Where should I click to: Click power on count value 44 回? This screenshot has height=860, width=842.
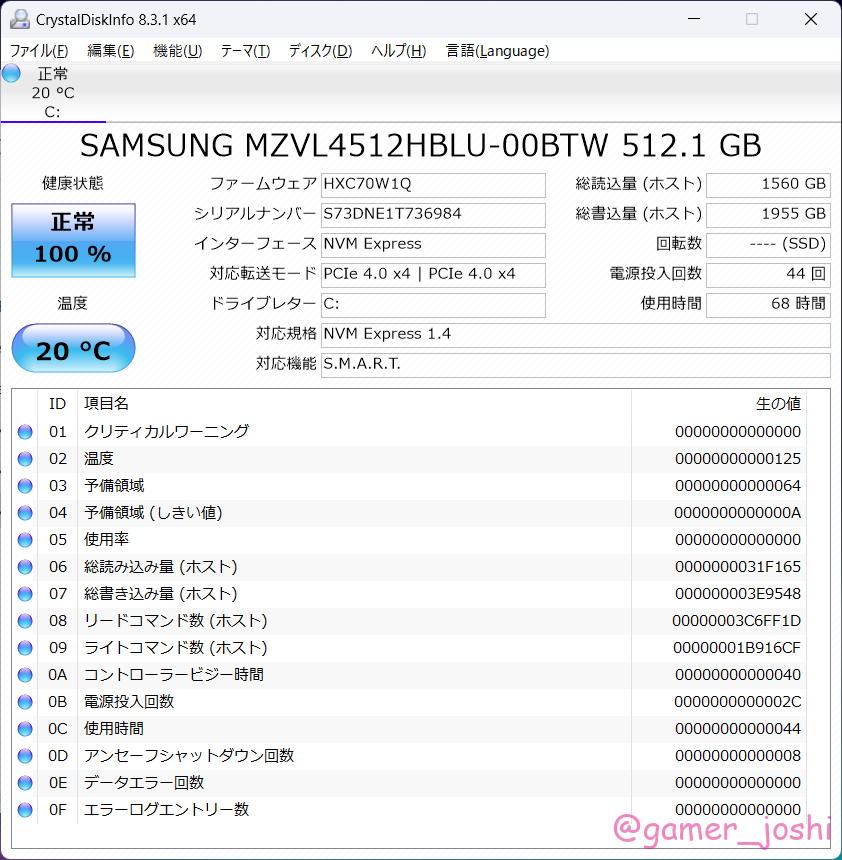point(768,275)
